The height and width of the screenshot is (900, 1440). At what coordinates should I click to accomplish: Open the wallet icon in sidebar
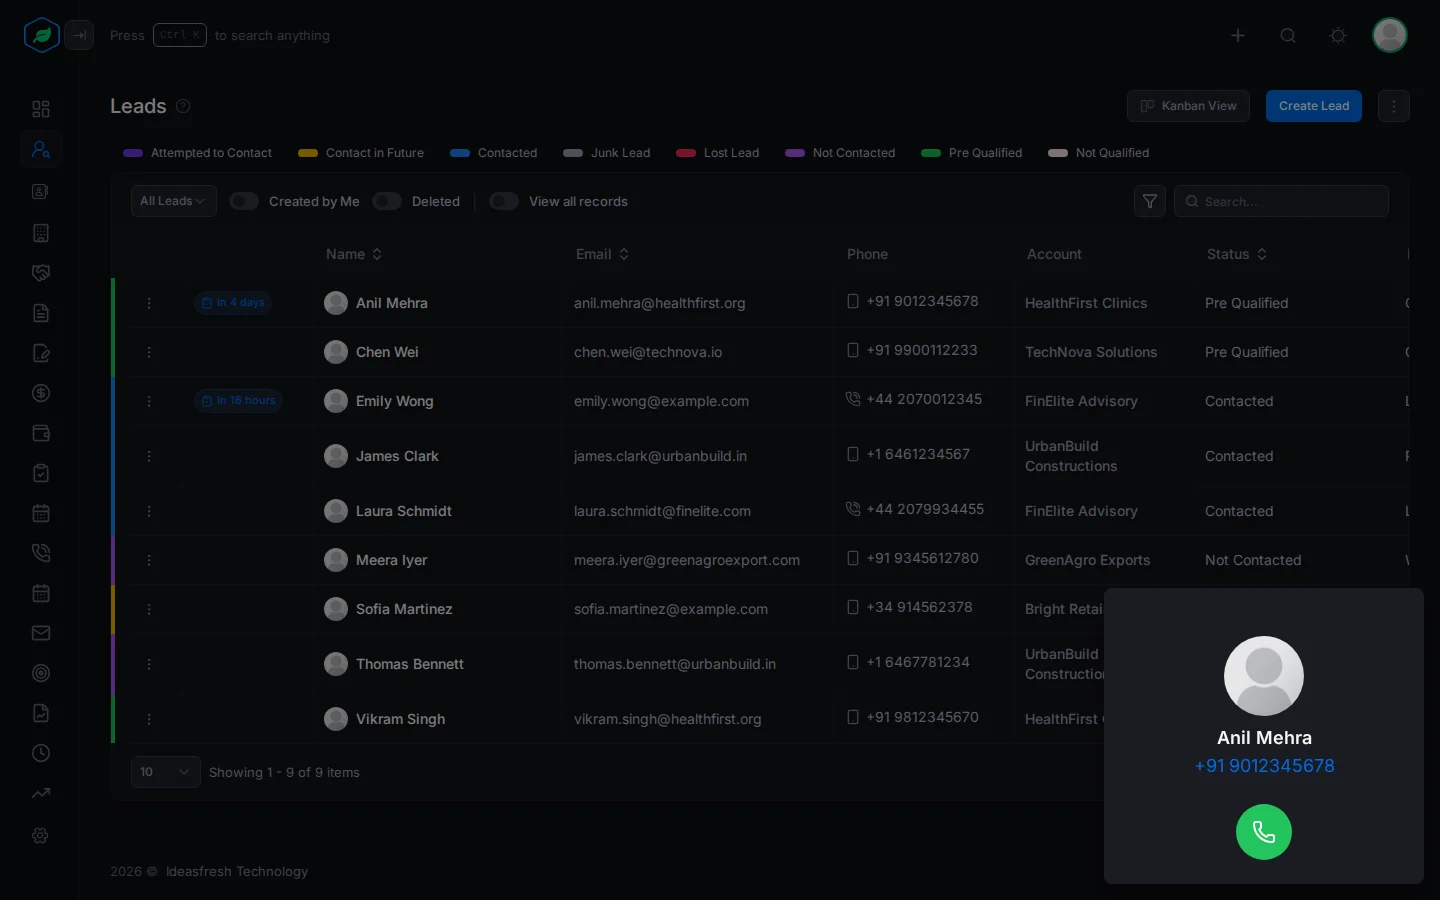41,433
